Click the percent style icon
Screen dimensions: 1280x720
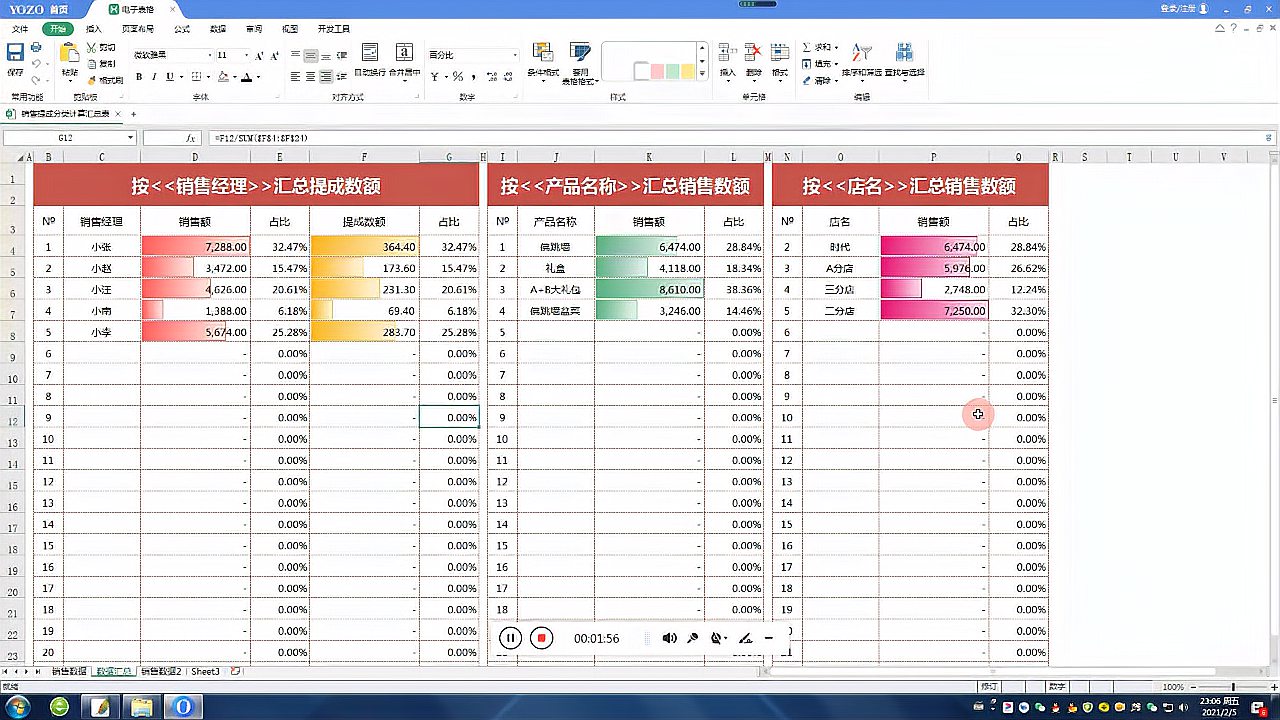[x=457, y=77]
